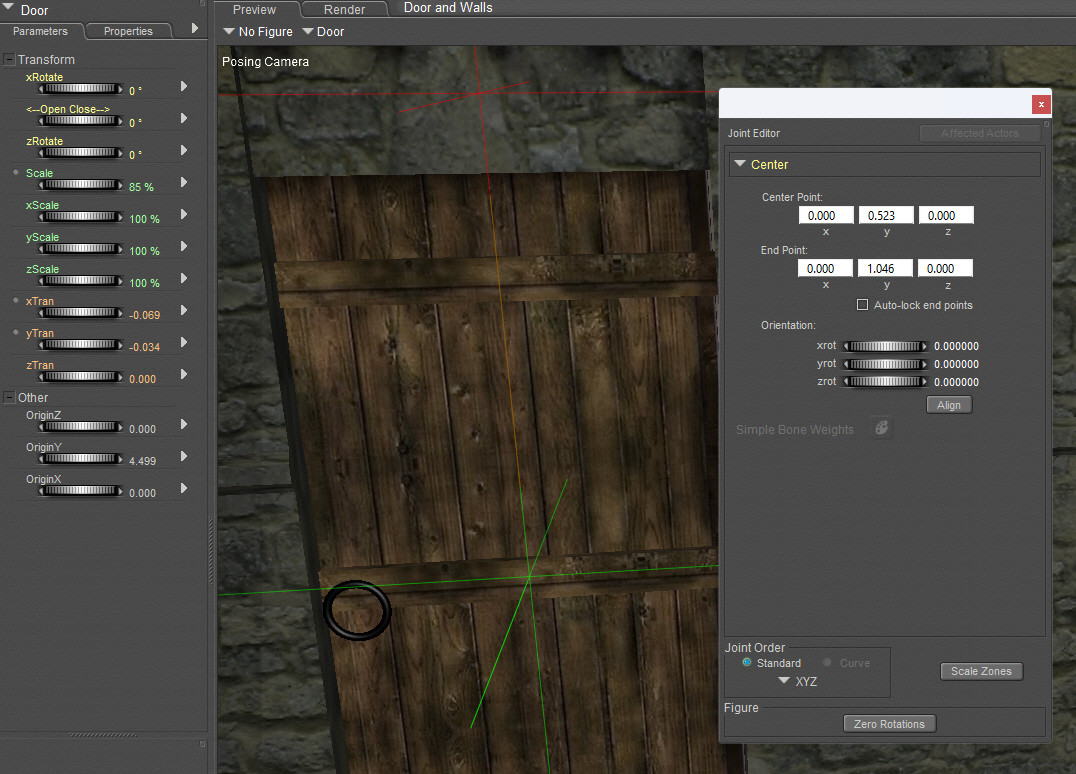Click the End Point y field
This screenshot has width=1076, height=774.
(885, 268)
